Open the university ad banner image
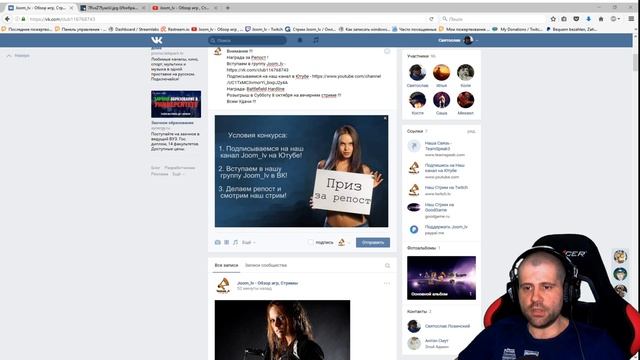This screenshot has width=640, height=360. [x=176, y=104]
